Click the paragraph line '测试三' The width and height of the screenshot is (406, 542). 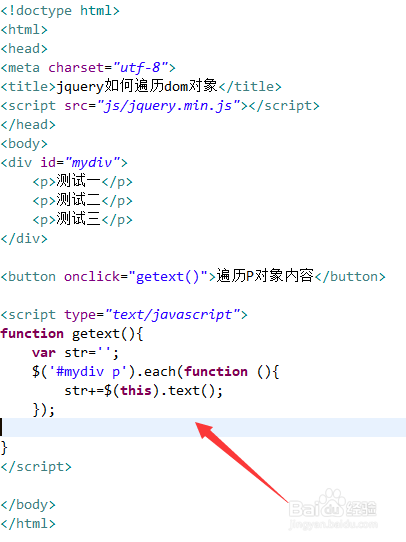[83, 219]
